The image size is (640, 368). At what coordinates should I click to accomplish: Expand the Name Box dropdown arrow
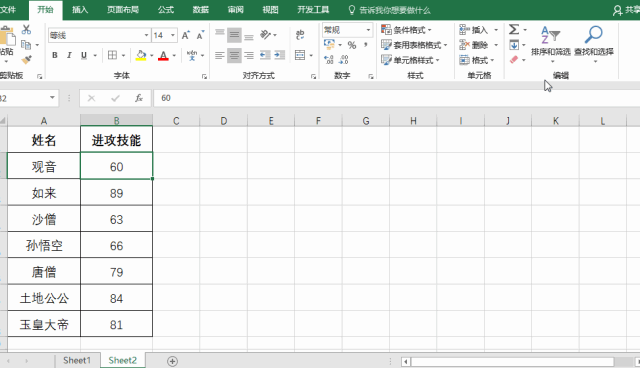click(52, 98)
